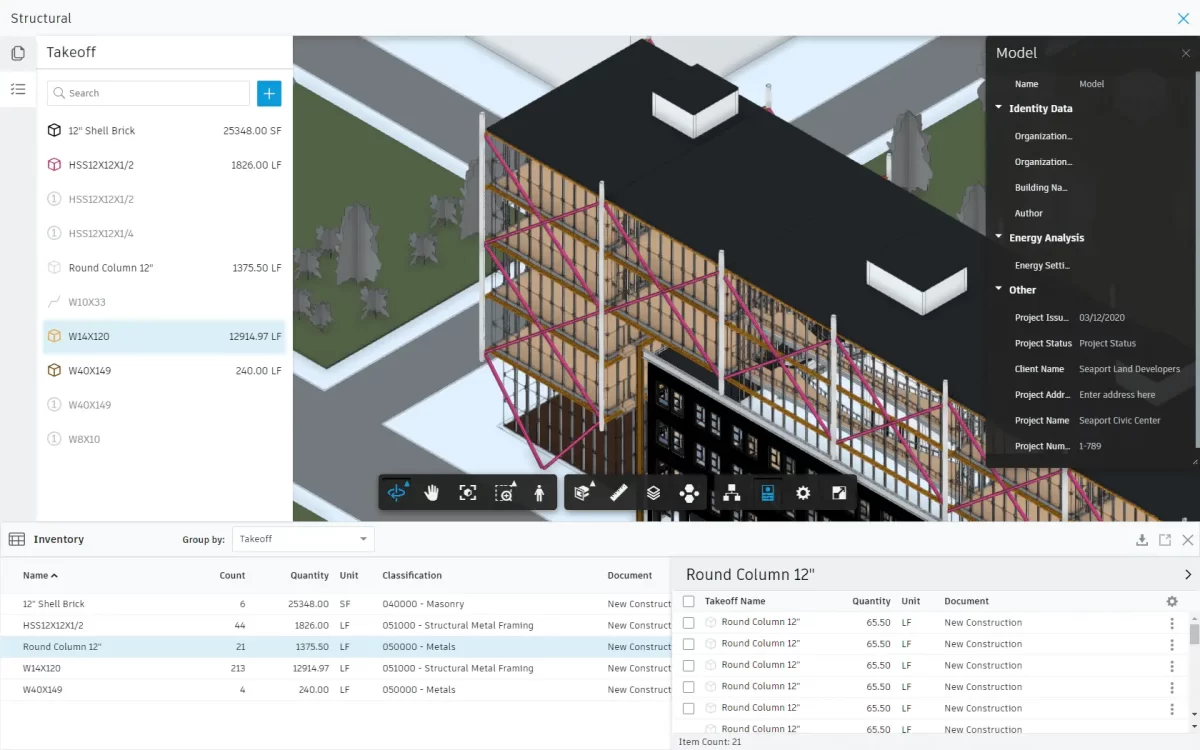Open the Sheets icon in left sidebar
This screenshot has height=750, width=1200.
coord(18,54)
